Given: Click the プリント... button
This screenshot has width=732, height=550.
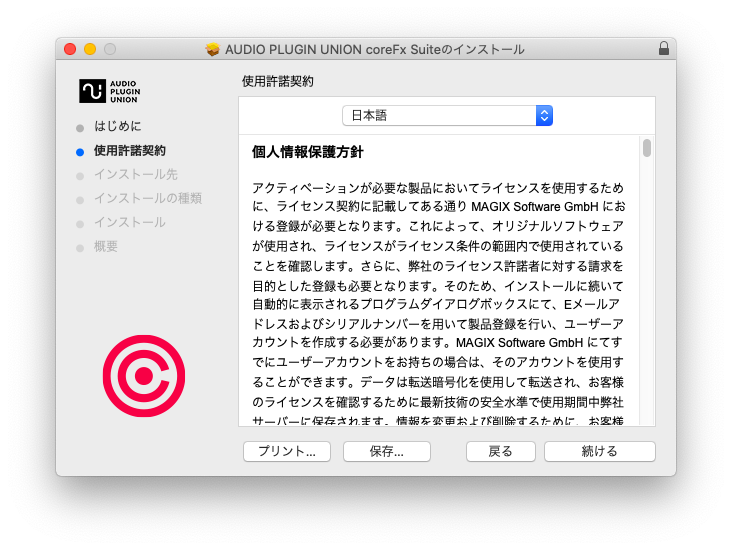Looking at the screenshot, I should (287, 451).
